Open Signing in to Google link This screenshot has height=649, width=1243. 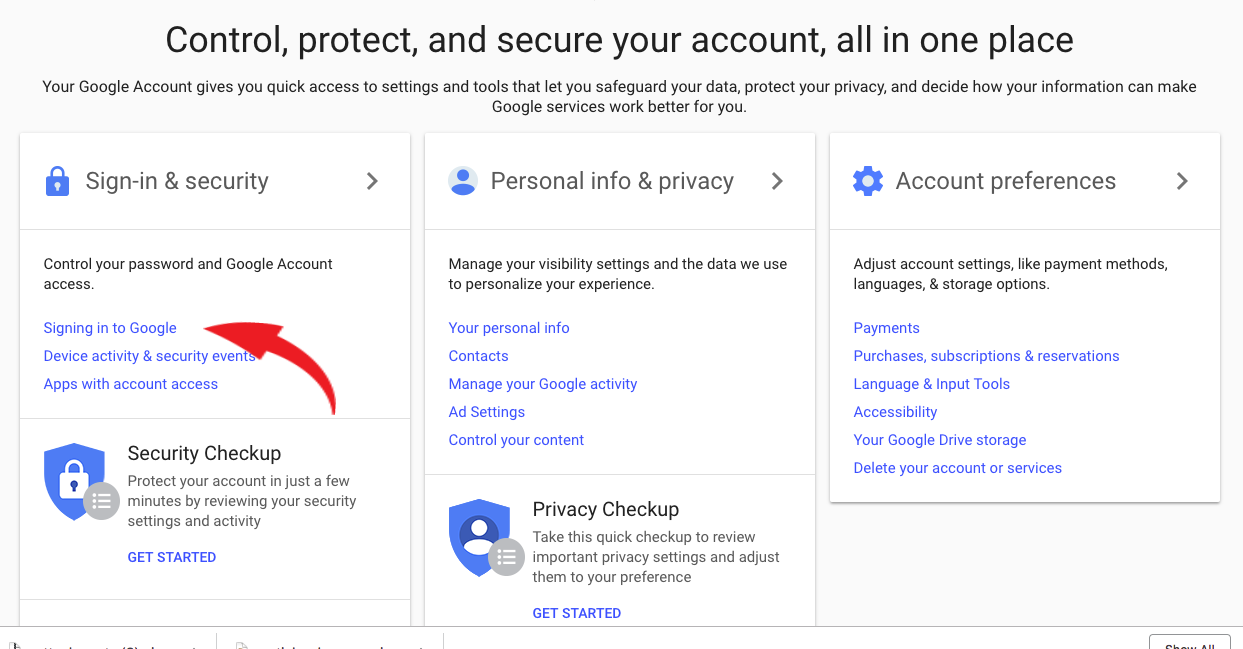[110, 328]
